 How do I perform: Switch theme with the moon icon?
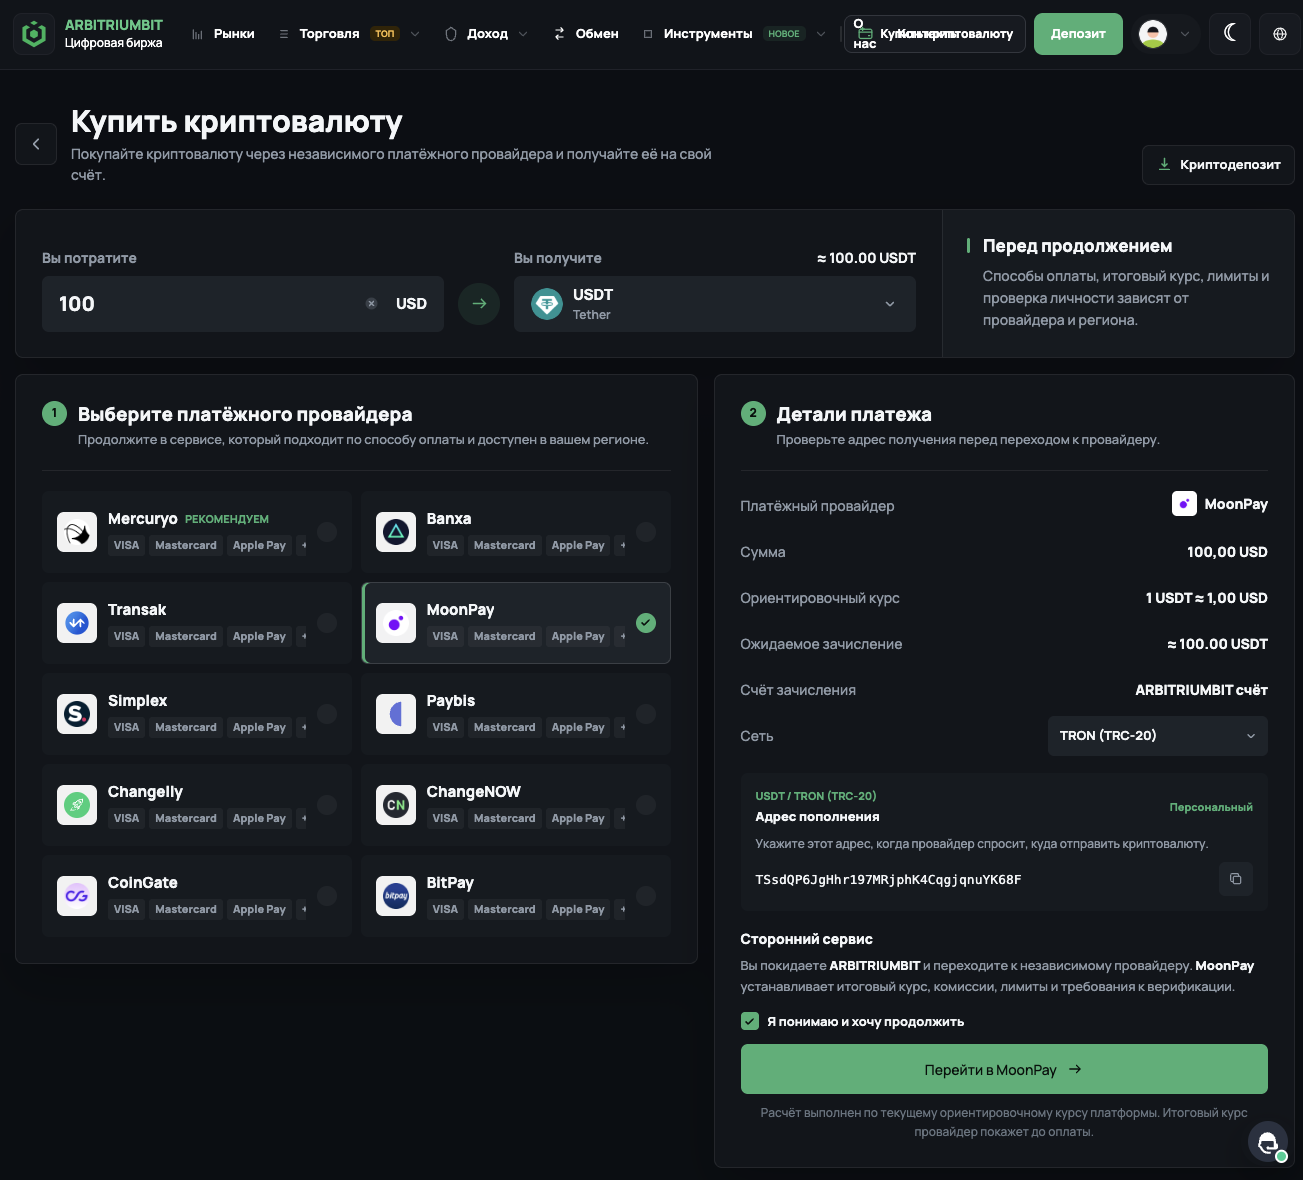(x=1230, y=34)
